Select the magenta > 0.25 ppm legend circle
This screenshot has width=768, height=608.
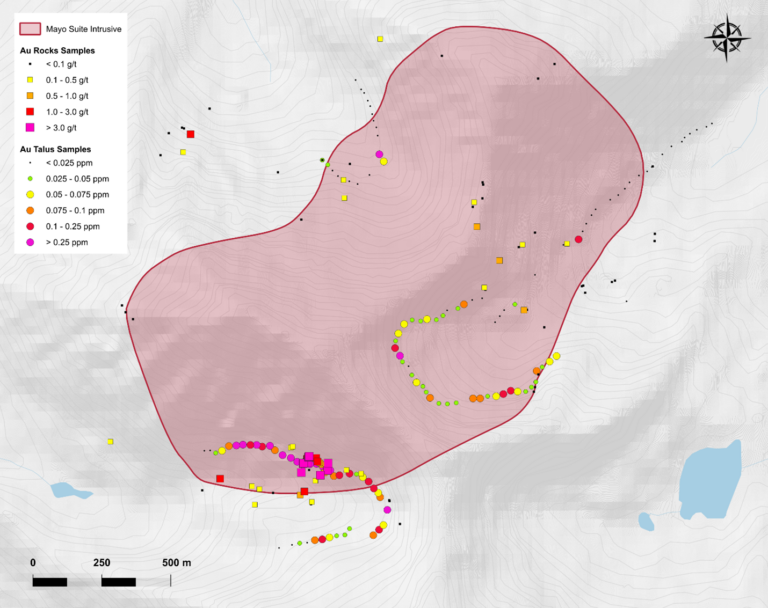point(31,242)
